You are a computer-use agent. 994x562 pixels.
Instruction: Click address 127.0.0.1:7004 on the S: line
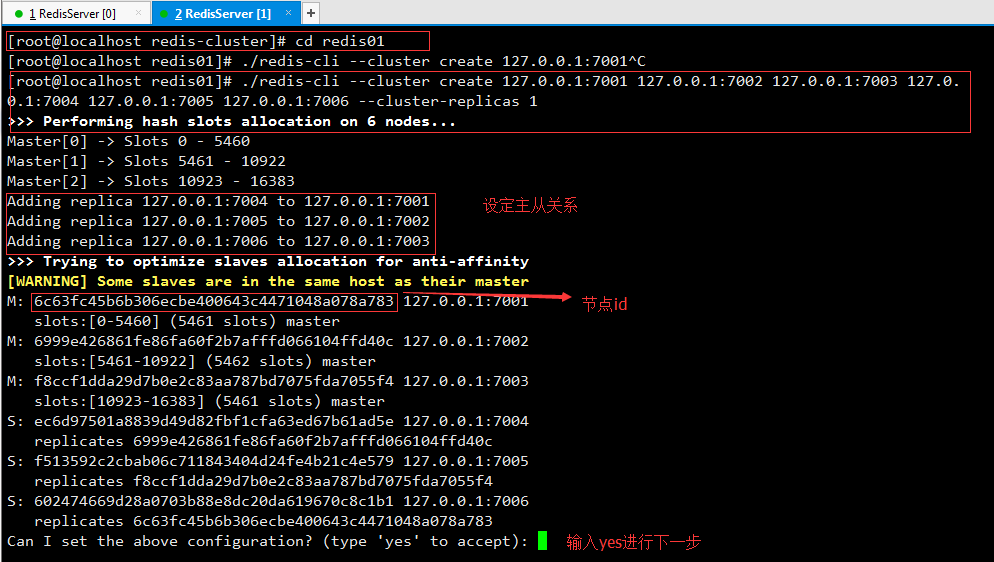[466, 421]
